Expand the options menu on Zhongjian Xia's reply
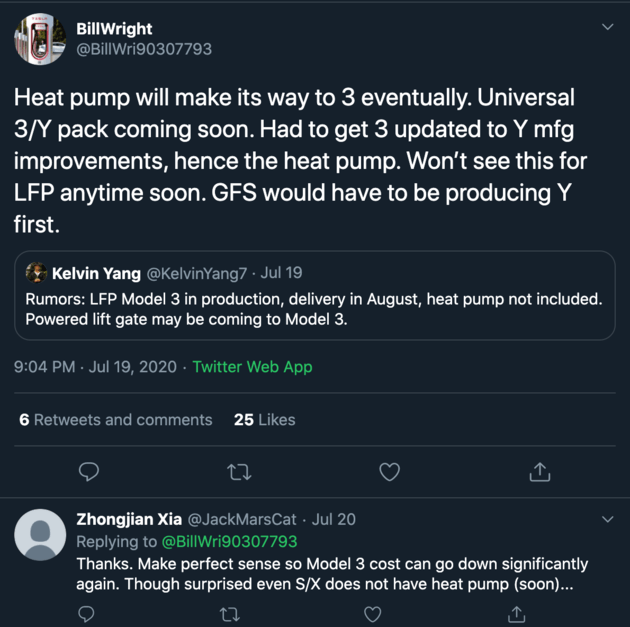The width and height of the screenshot is (630, 627). point(608,519)
